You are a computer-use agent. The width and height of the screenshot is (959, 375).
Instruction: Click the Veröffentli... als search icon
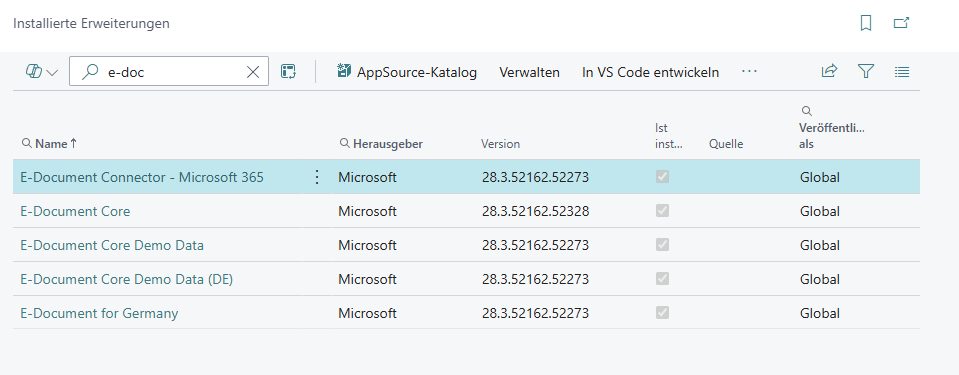807,111
